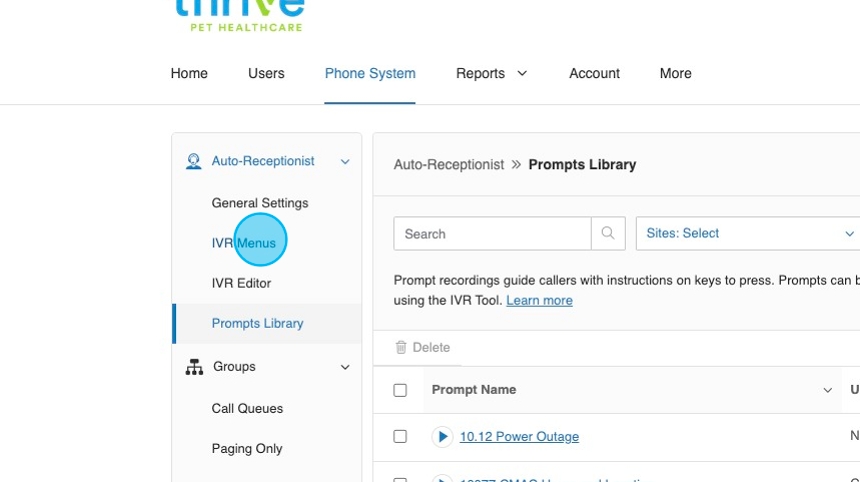Click the Delete trash icon

point(401,348)
